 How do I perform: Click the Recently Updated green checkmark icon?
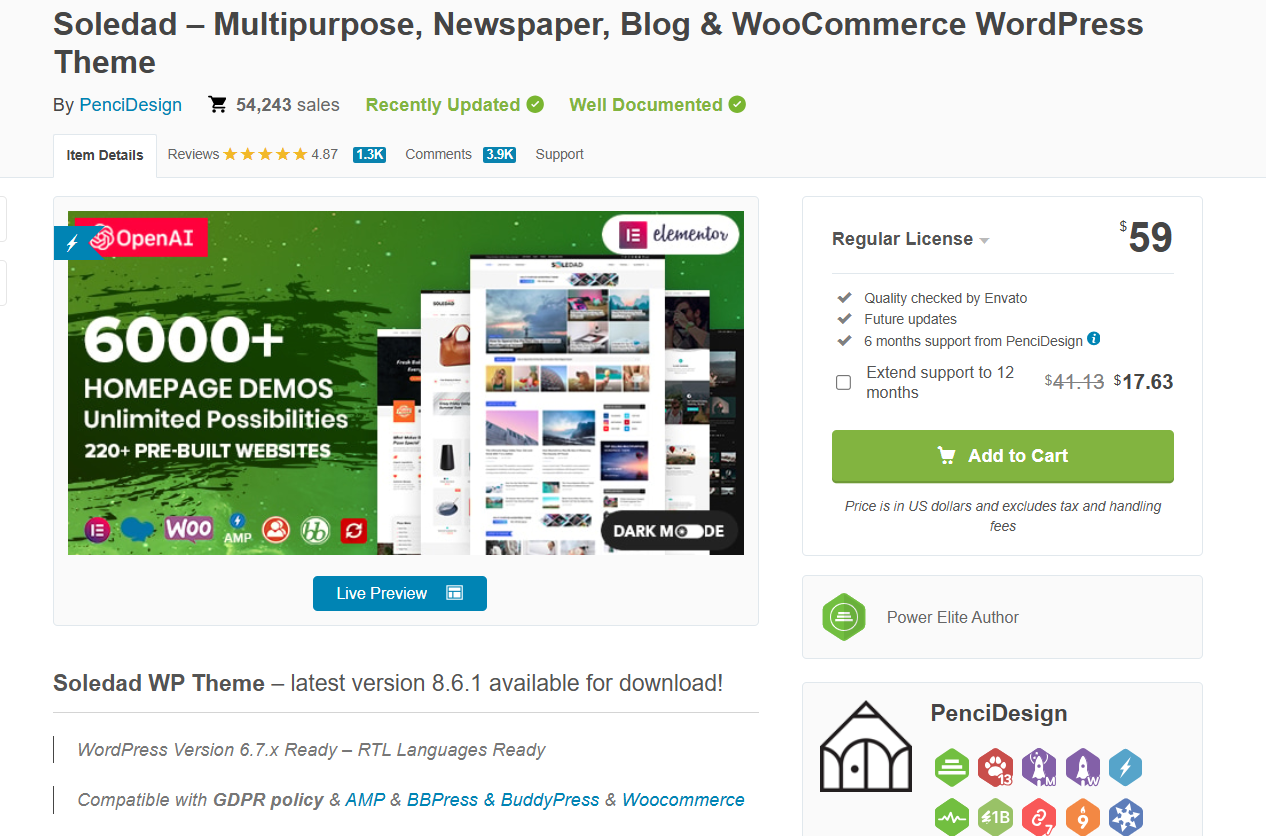(536, 104)
